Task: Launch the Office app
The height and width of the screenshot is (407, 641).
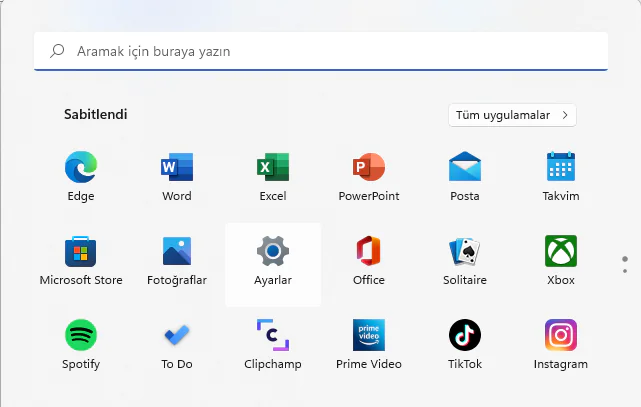Action: [369, 251]
